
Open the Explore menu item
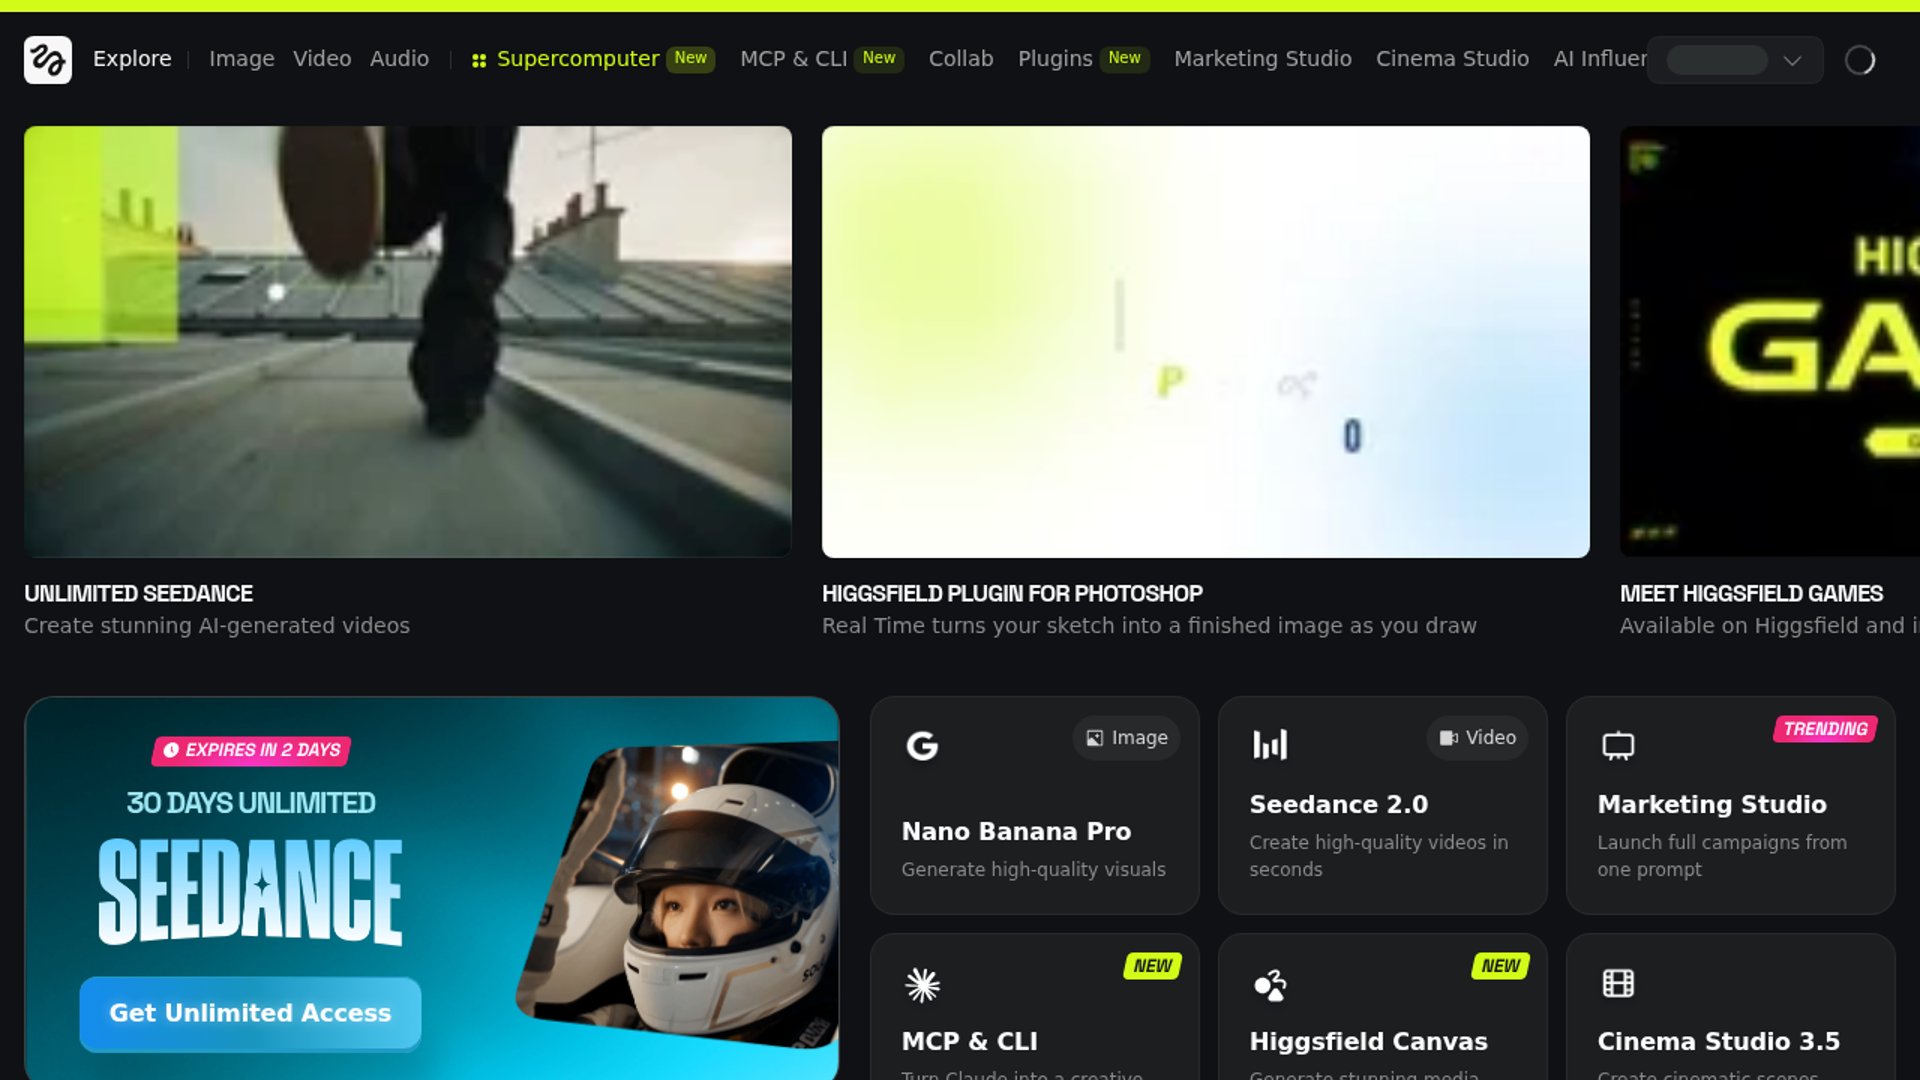tap(132, 59)
